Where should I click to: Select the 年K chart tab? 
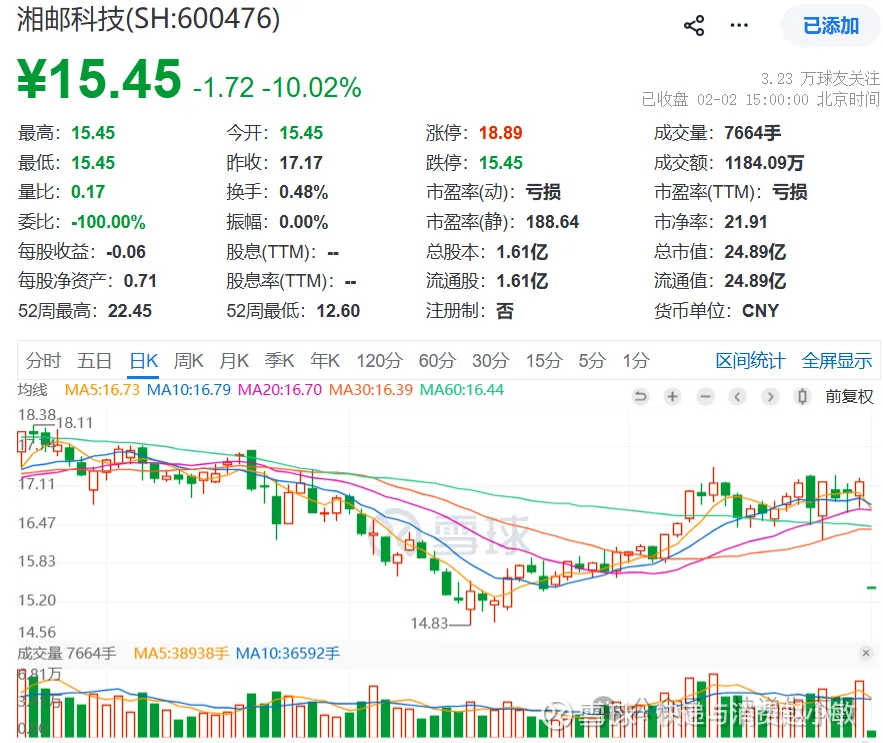(325, 360)
